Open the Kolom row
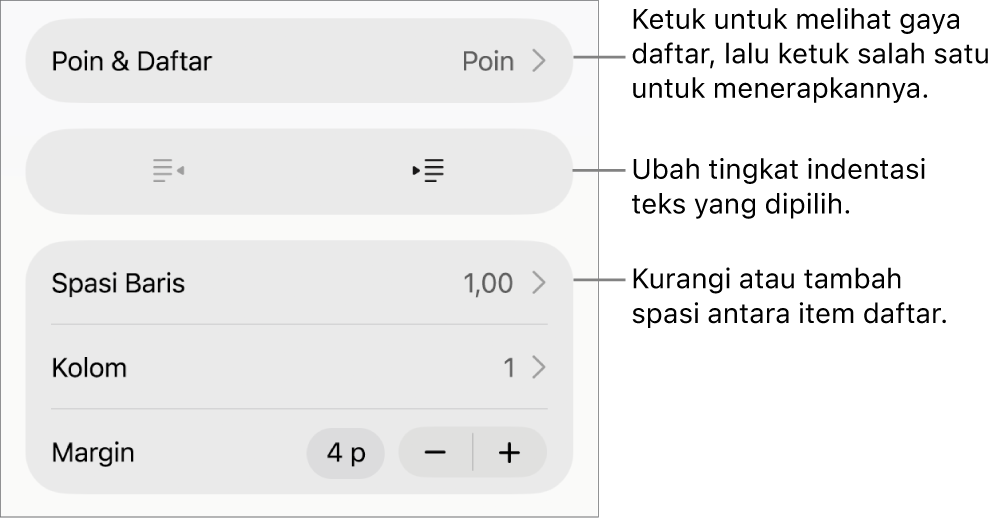 (299, 367)
